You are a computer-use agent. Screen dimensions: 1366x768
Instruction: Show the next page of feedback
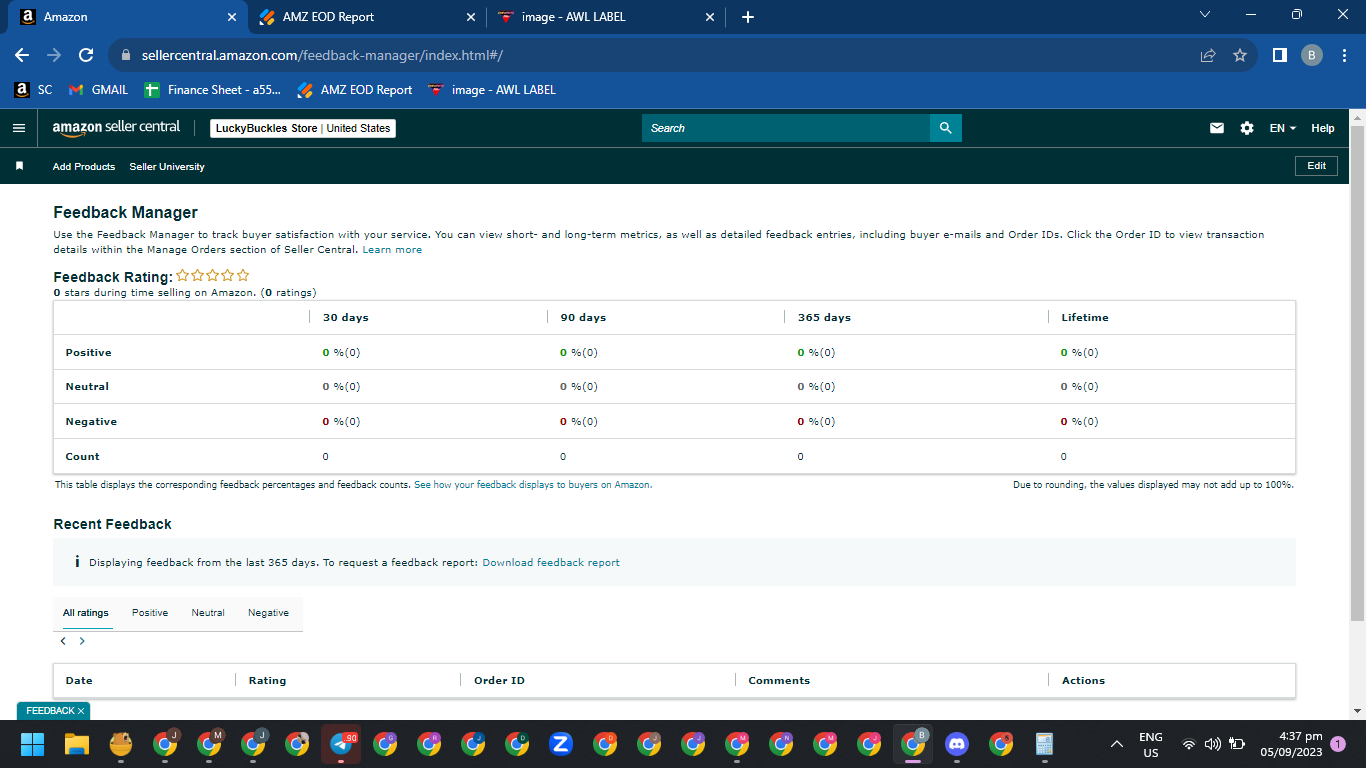pos(82,641)
